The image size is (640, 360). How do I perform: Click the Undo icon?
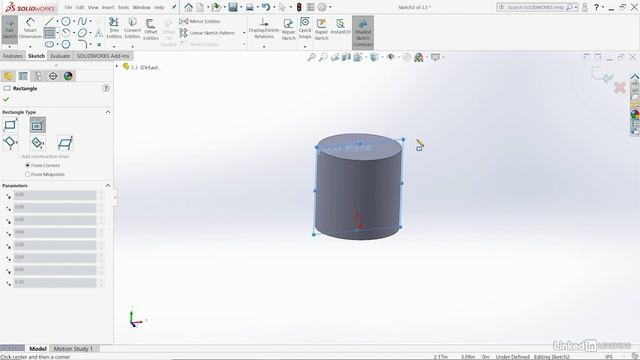pos(266,7)
